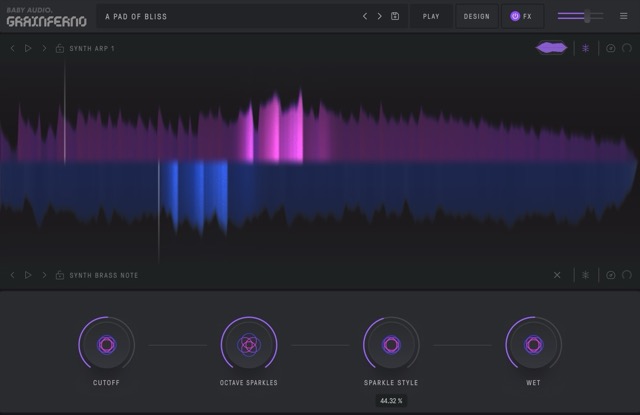Switch to the Design tab
Image resolution: width=640 pixels, height=415 pixels.
pos(477,16)
